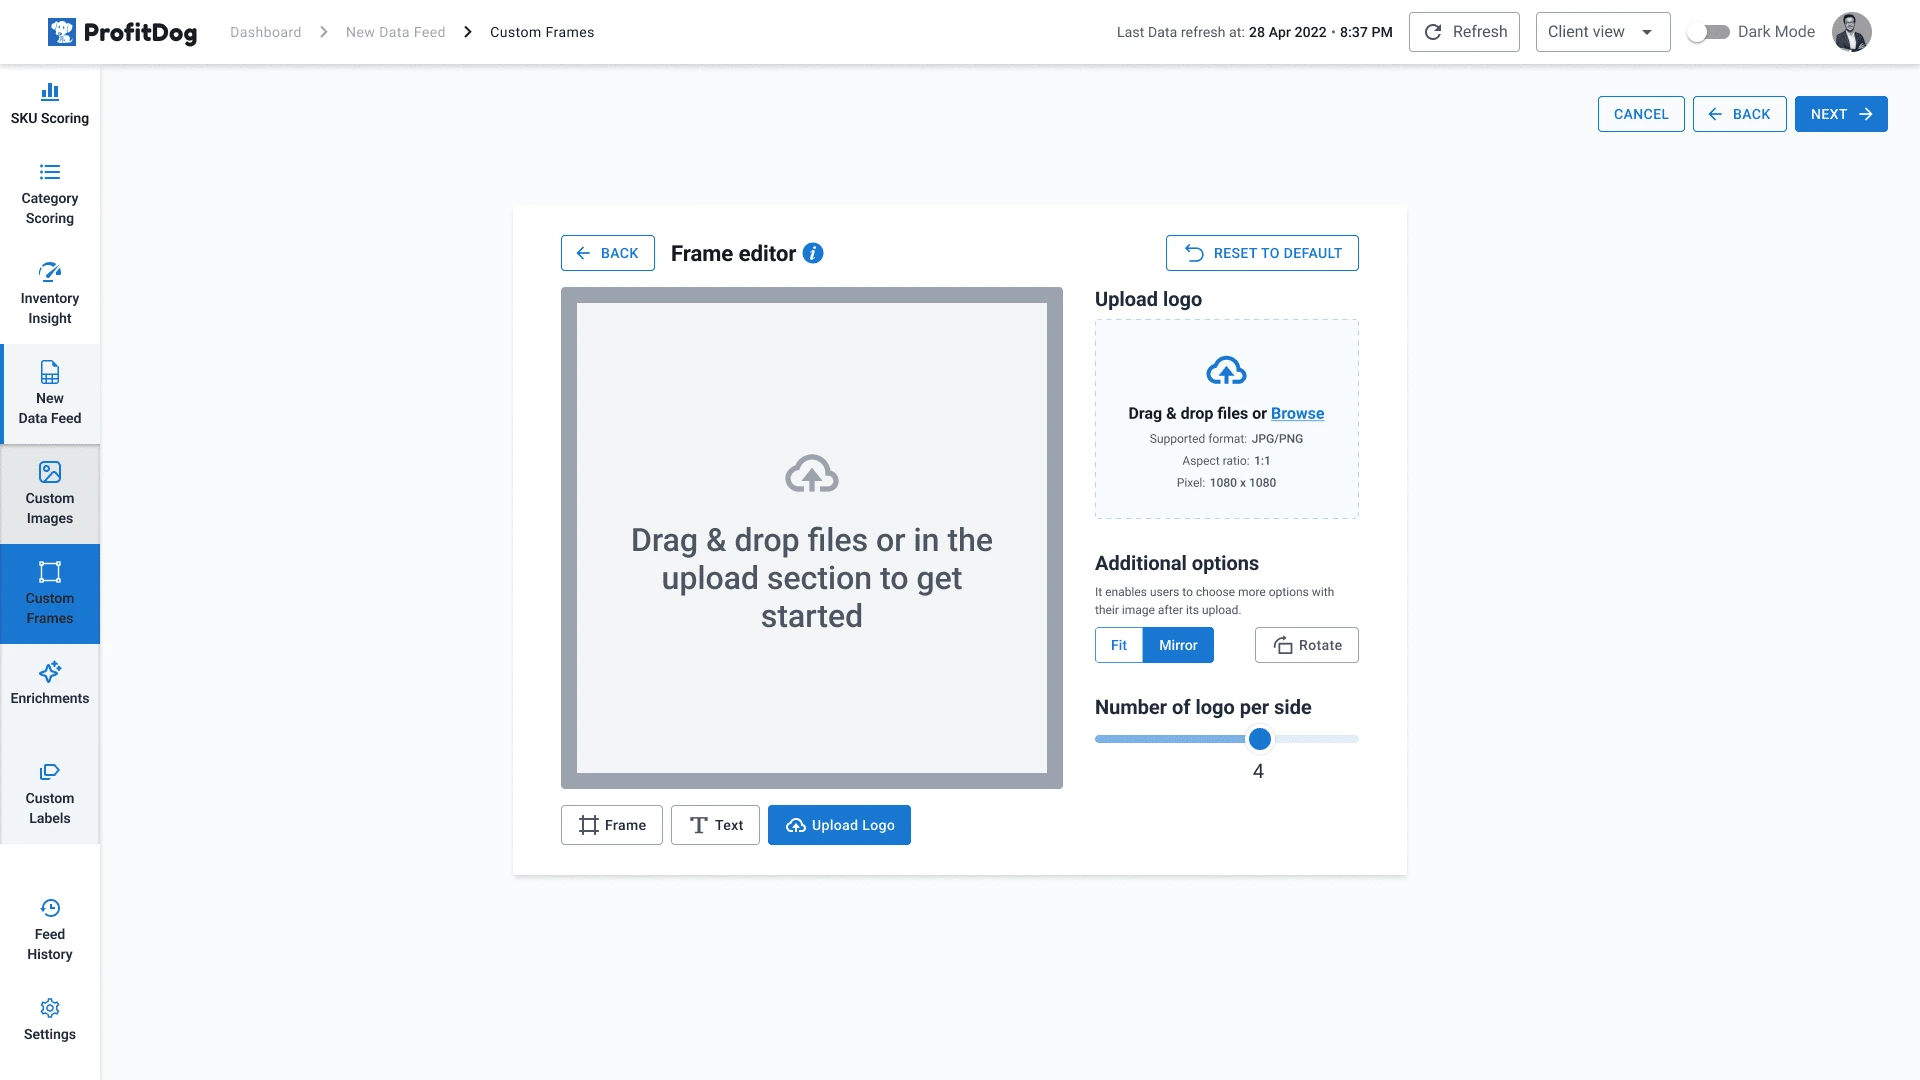Viewport: 1920px width, 1080px height.
Task: Expand the Client view dropdown
Action: coord(1602,32)
